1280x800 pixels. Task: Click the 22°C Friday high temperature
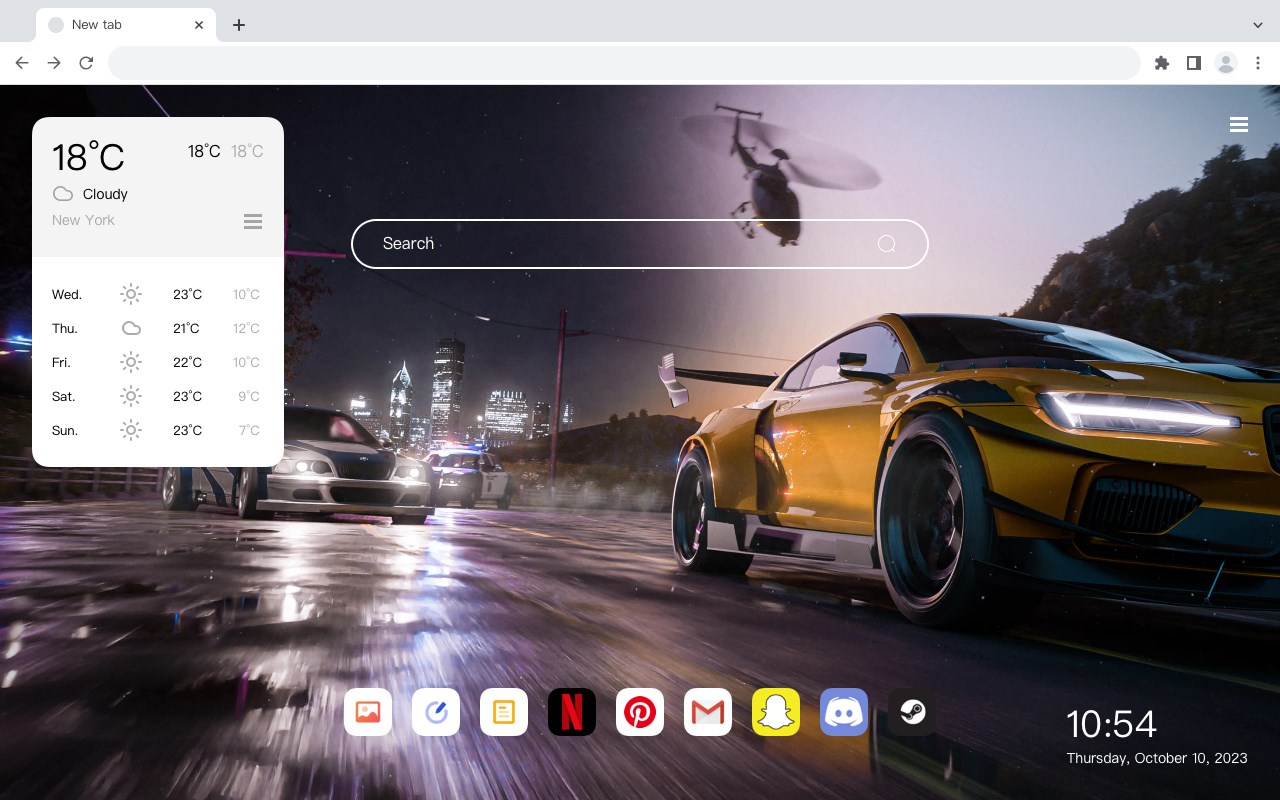187,362
